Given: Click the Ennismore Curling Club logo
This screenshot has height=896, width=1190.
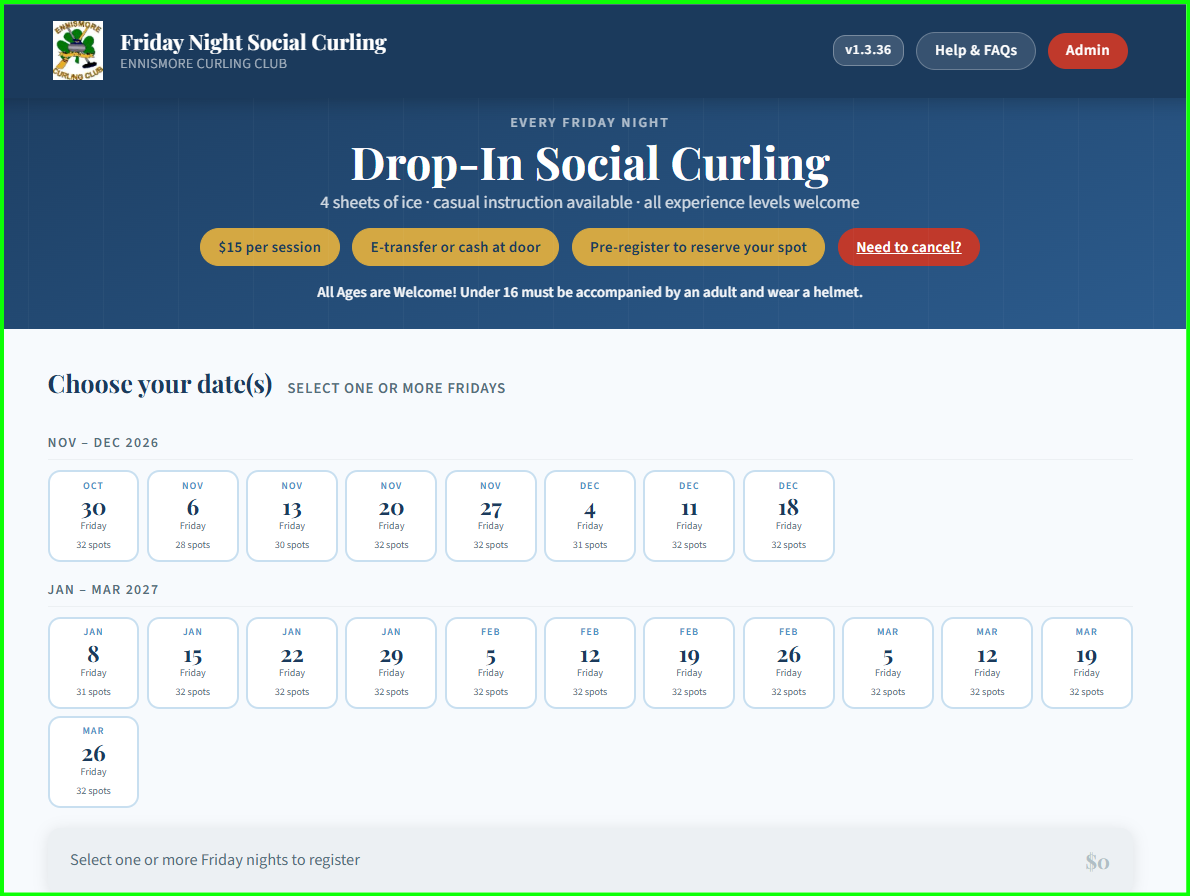Looking at the screenshot, I should click(x=77, y=50).
